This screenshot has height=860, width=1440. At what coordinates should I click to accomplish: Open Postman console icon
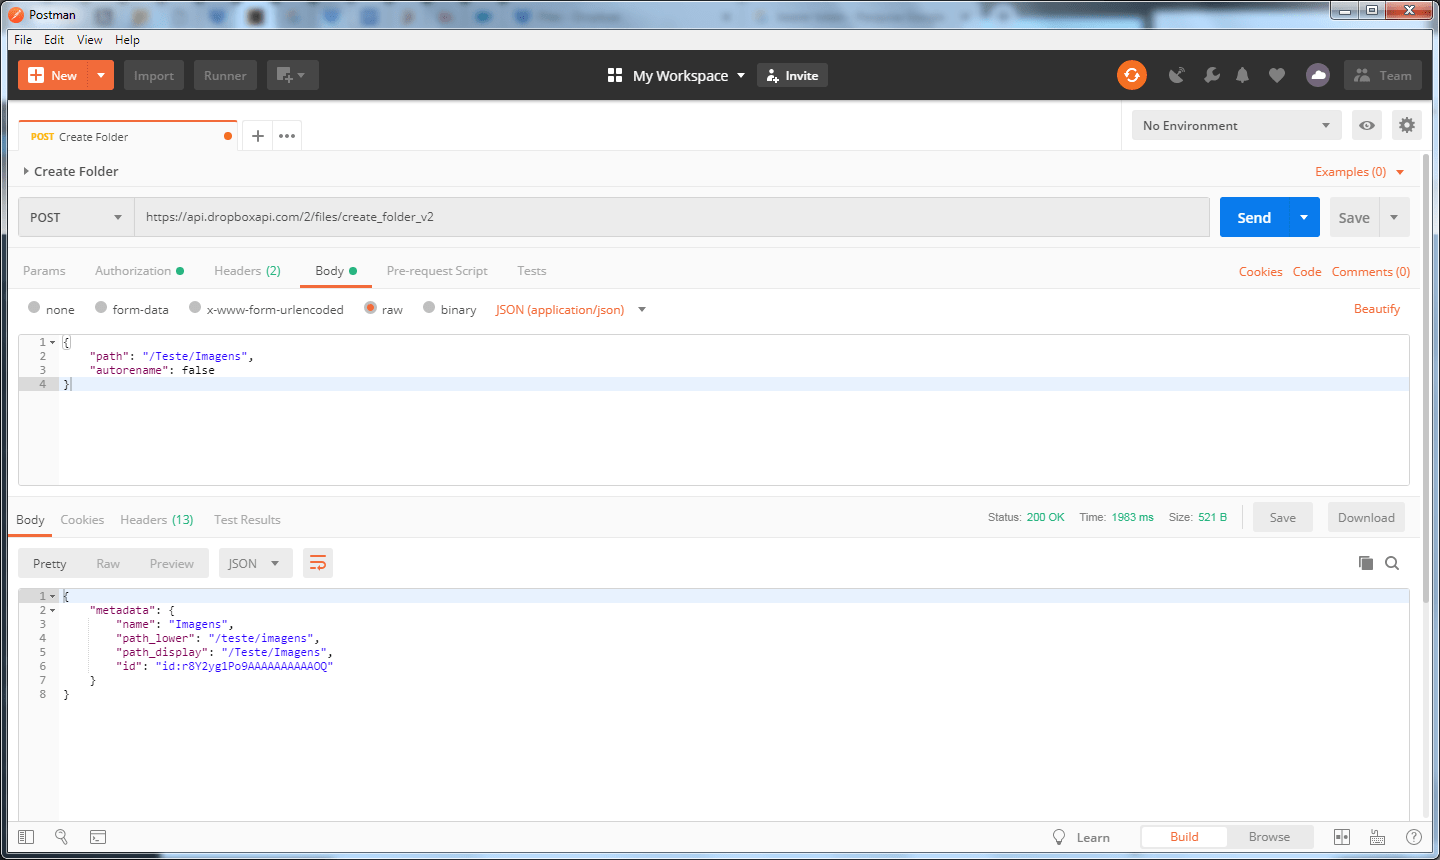(98, 836)
